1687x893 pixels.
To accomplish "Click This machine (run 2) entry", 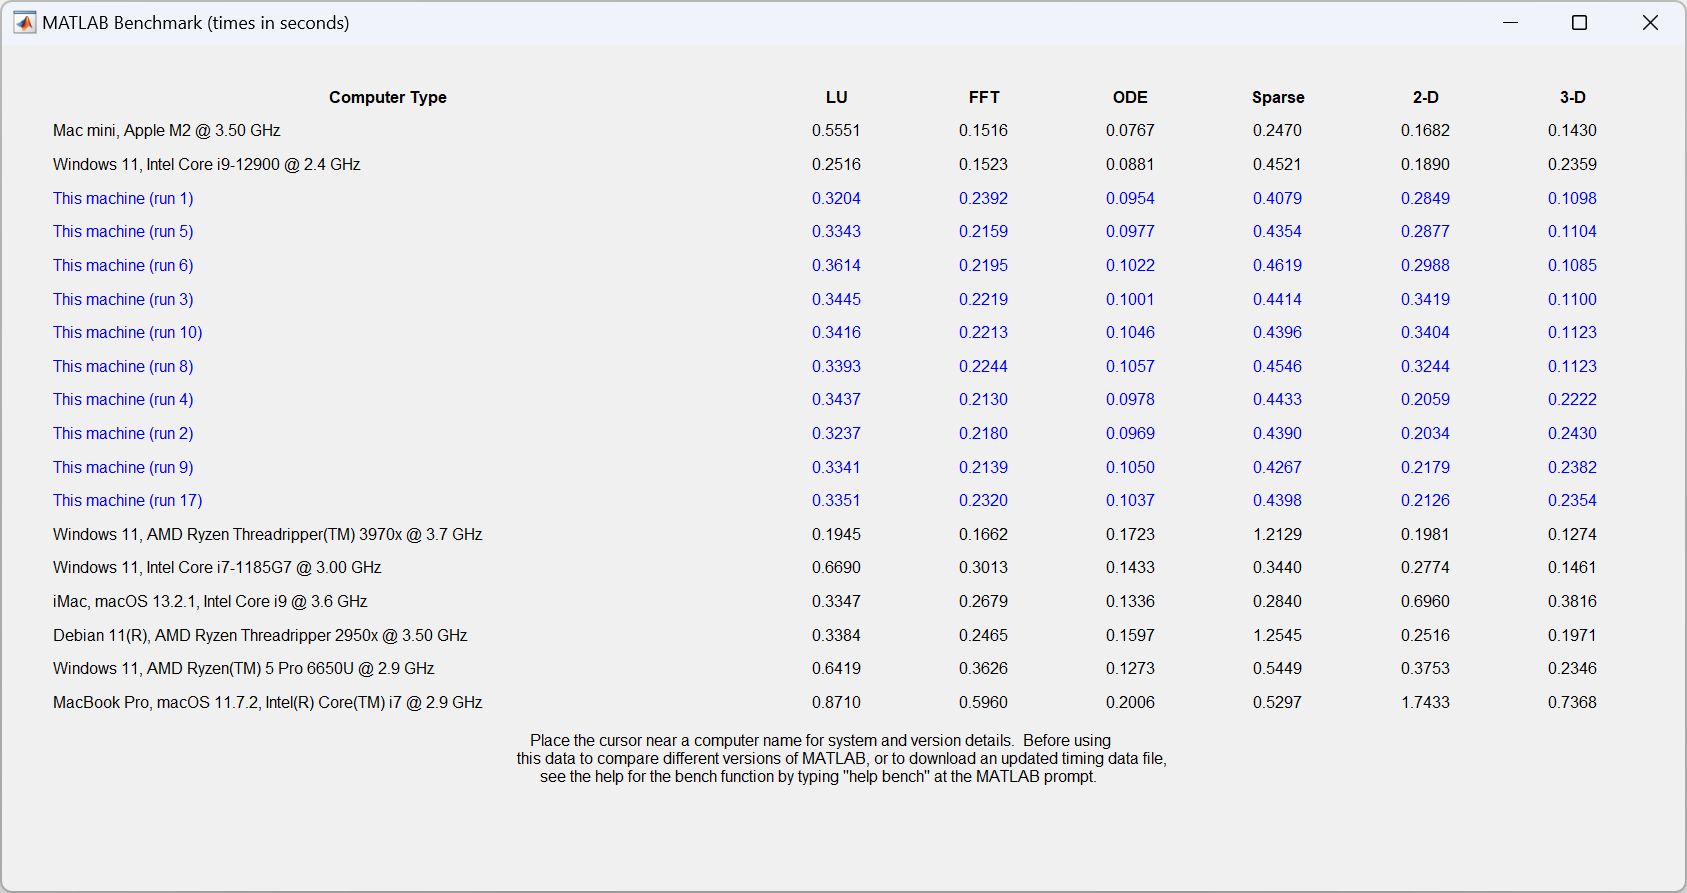I will click(x=123, y=433).
